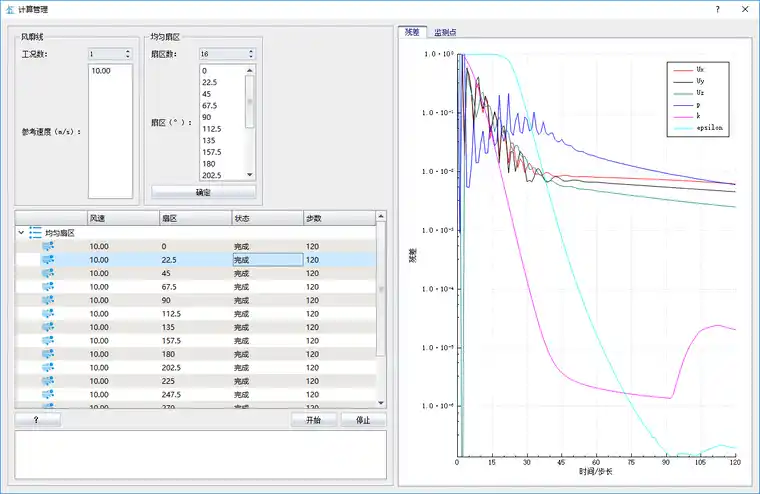
Task: Click the list icon beside 均匀扇区 tree node
Action: pos(35,233)
